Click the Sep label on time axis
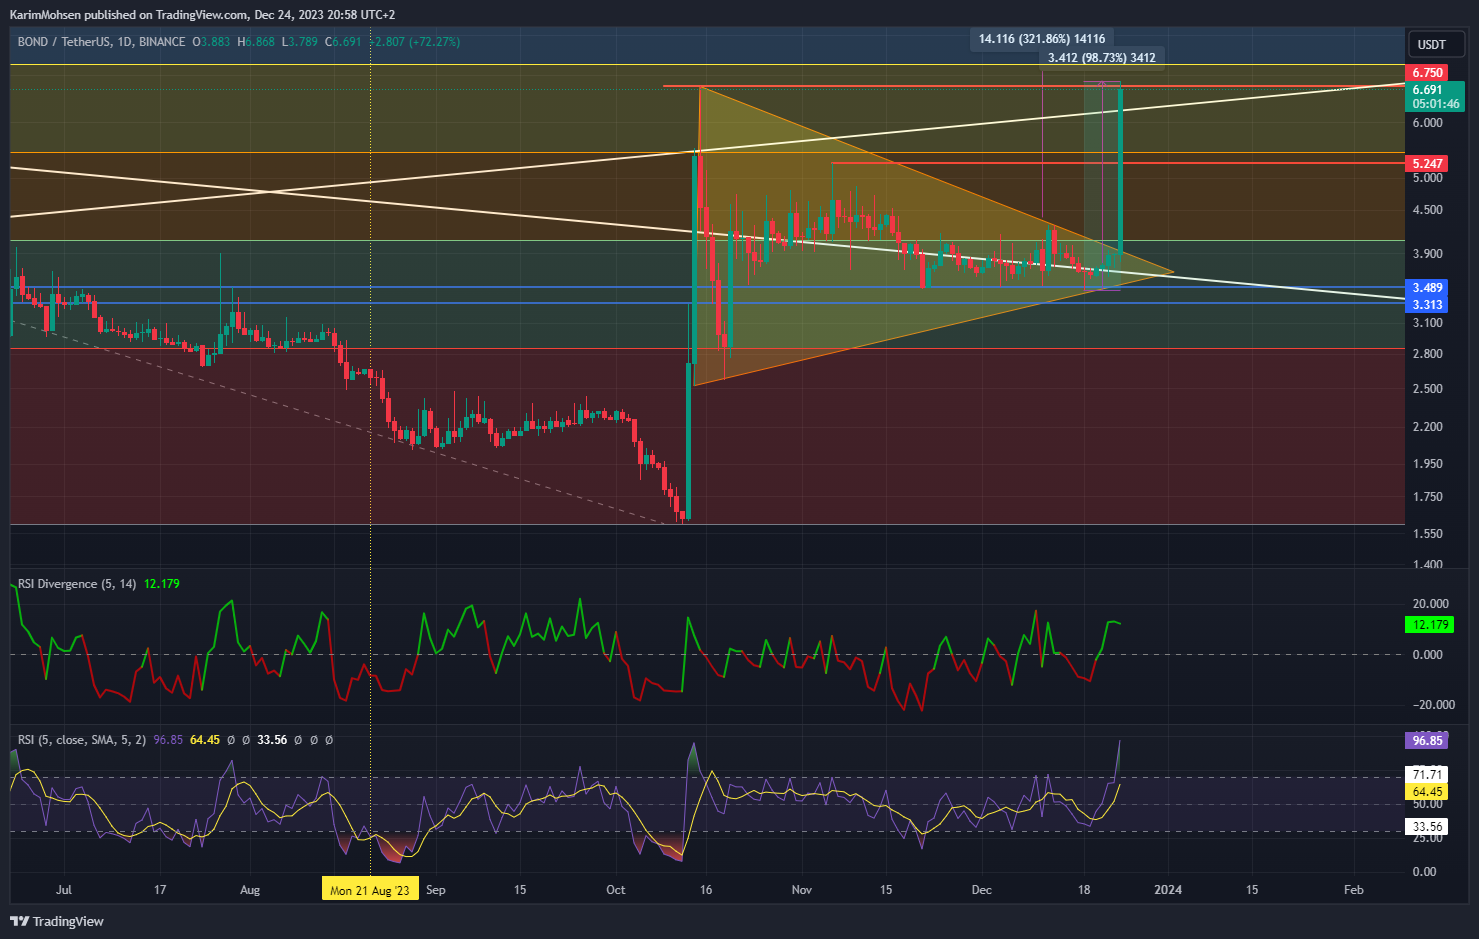The width and height of the screenshot is (1479, 939). click(x=436, y=890)
